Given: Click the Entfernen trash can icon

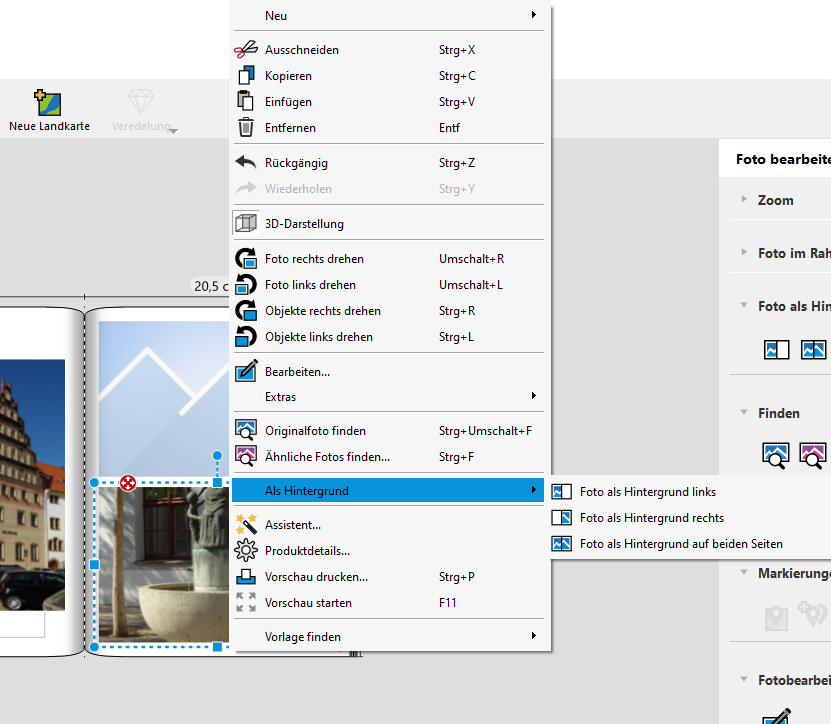Looking at the screenshot, I should click(246, 128).
